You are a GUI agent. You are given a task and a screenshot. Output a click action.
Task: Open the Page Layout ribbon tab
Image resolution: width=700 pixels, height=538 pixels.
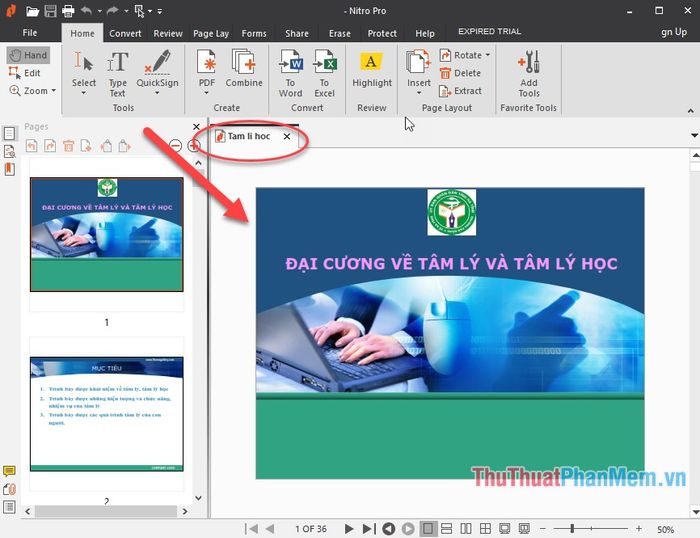pos(211,33)
